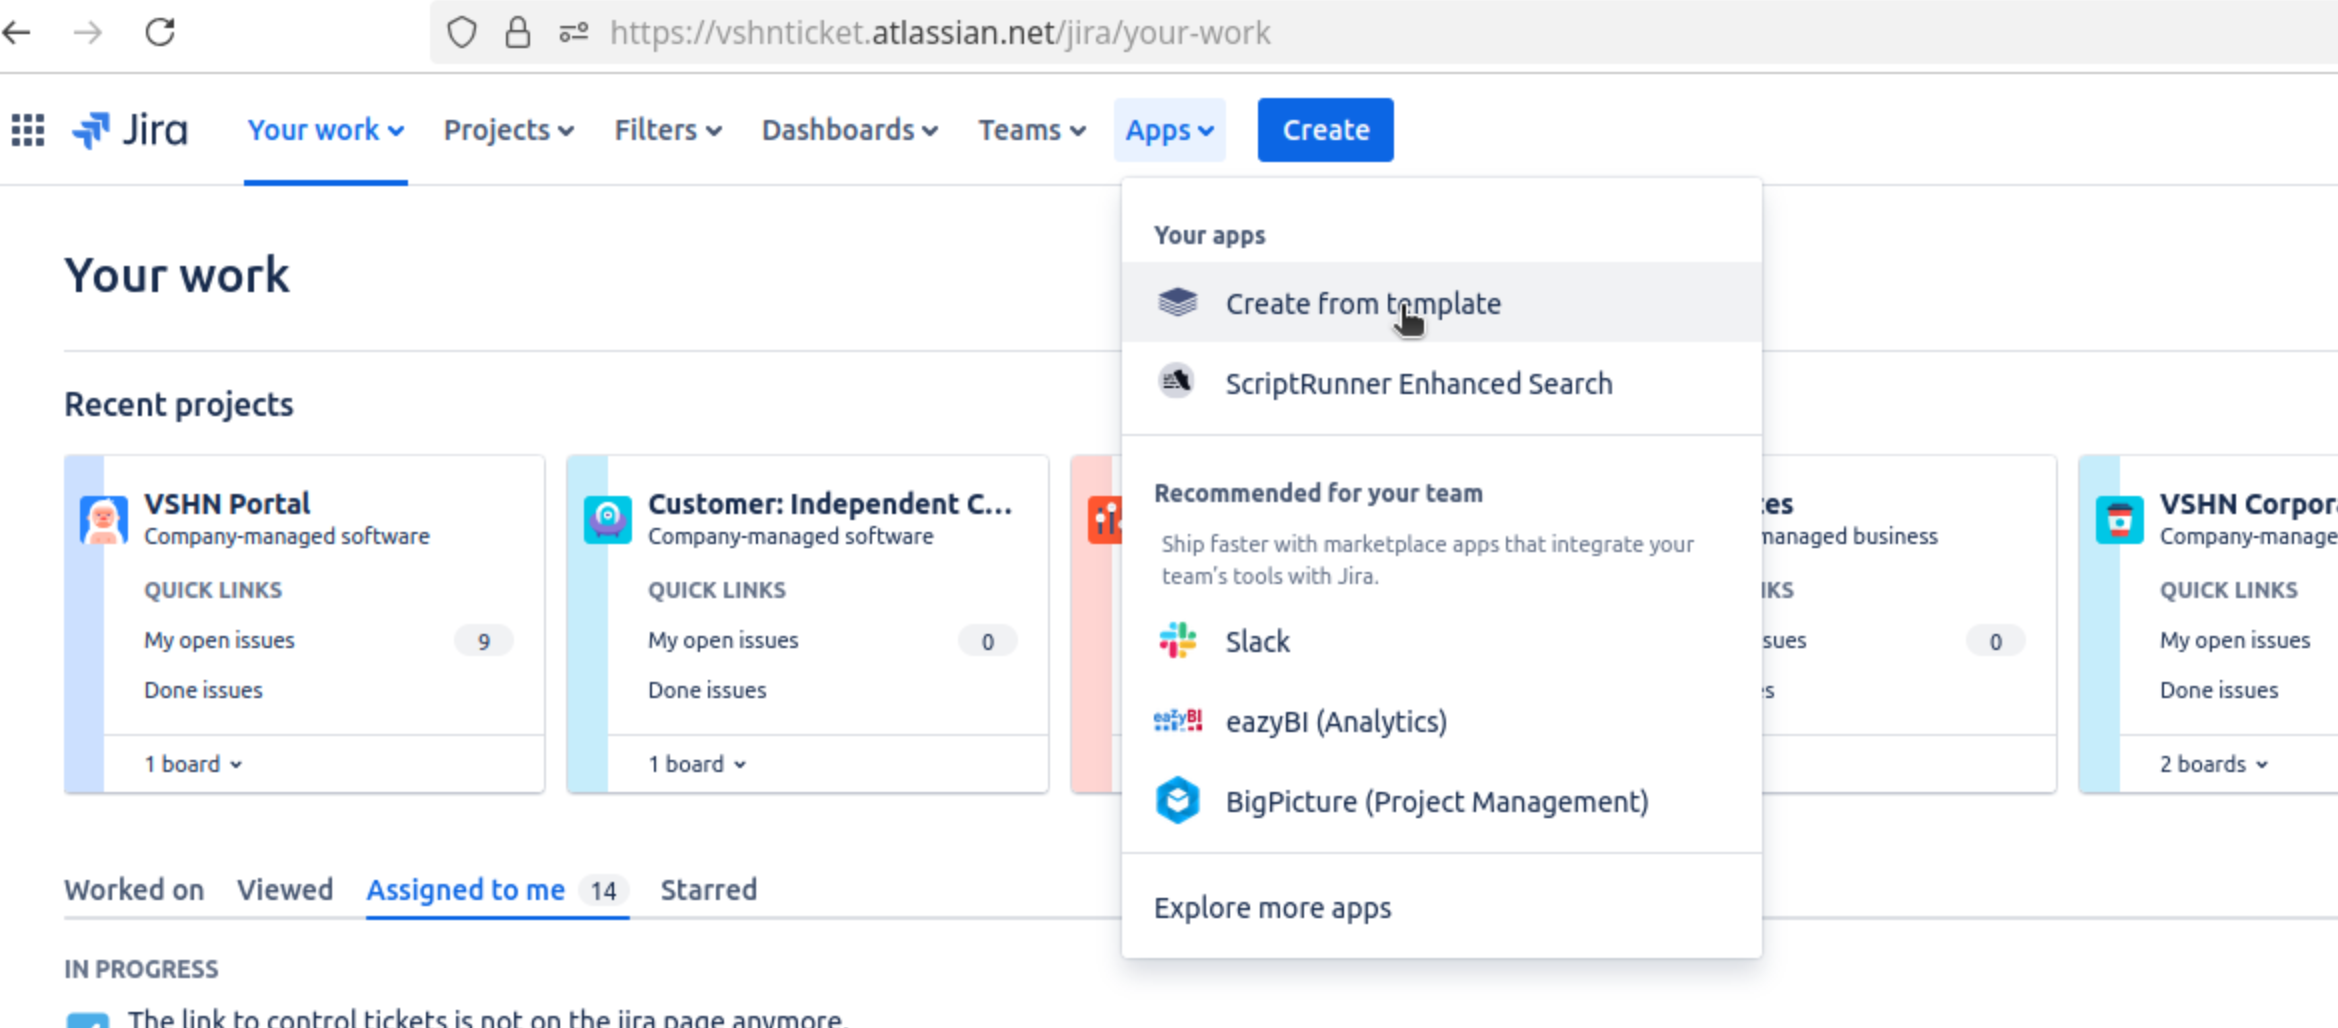Screen dimensions: 2338x1028
Task: Switch to the Viewed tab
Action: click(285, 889)
